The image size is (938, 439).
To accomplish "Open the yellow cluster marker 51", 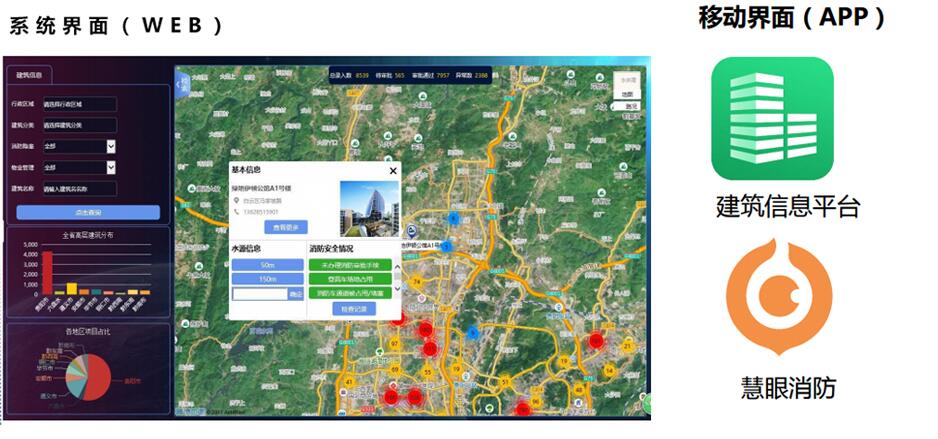I will click(505, 382).
